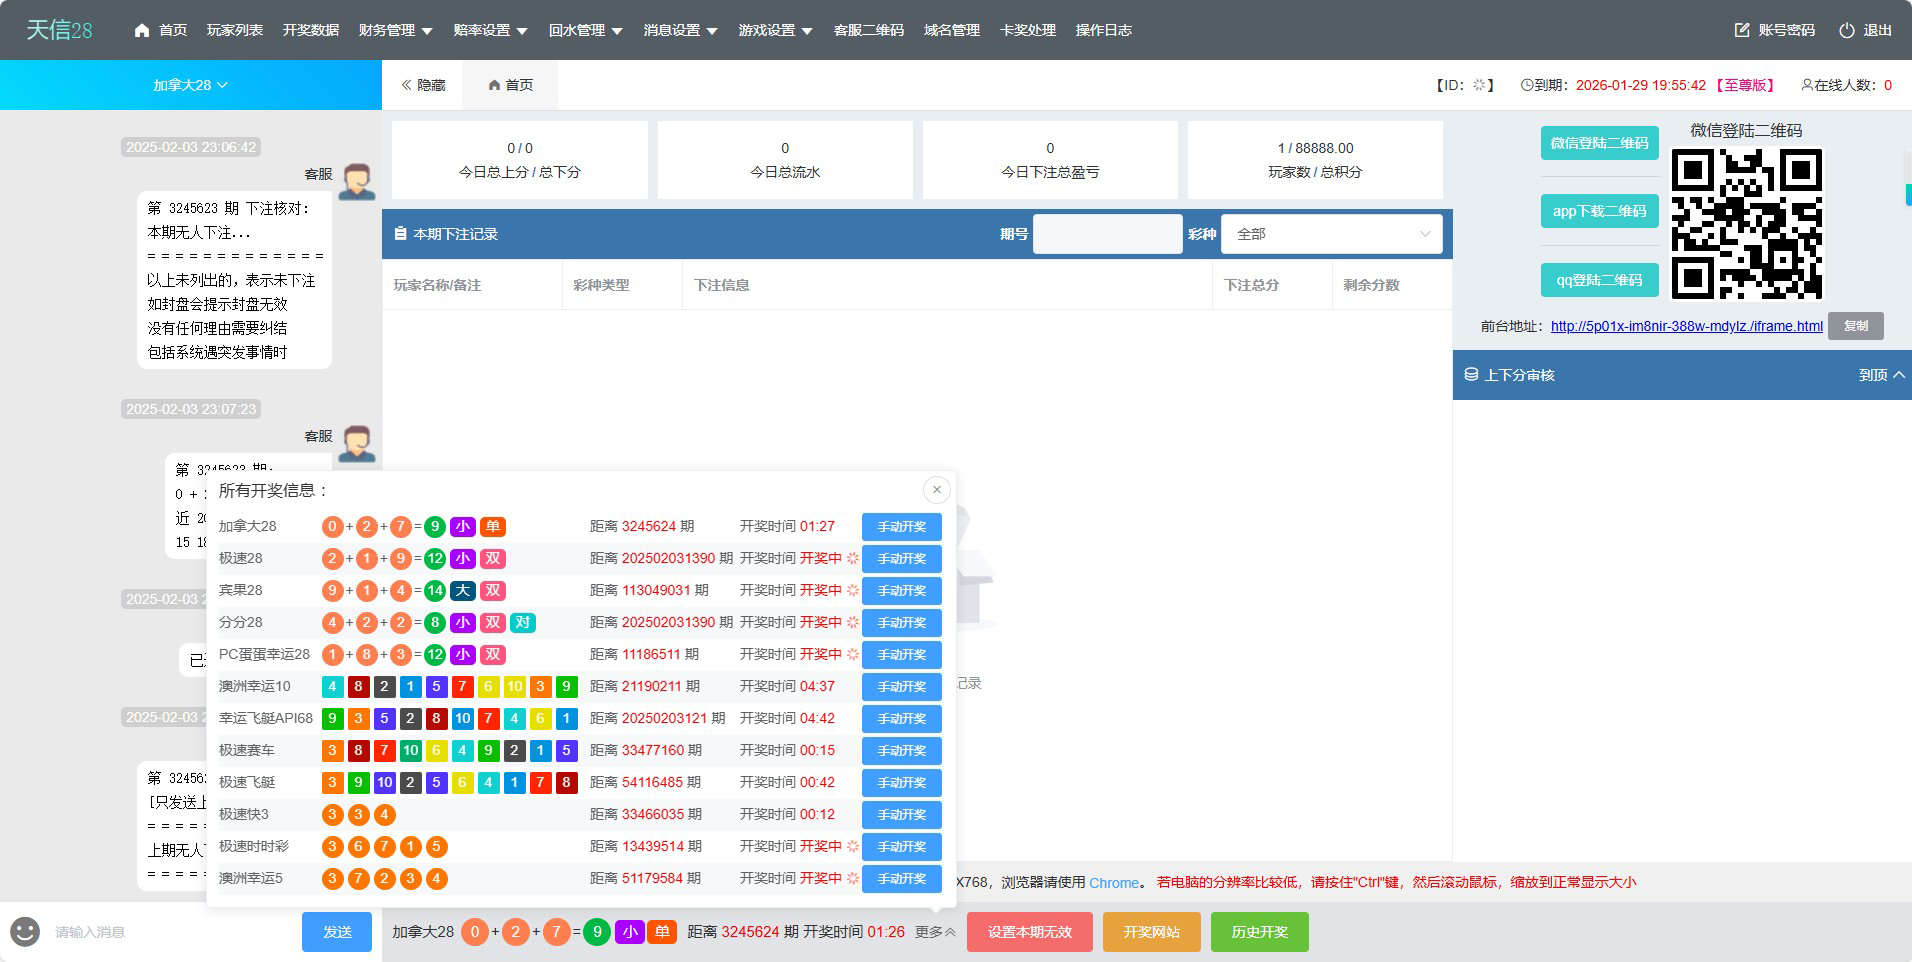Click 手动开奖 for 澳洲幸运5
Screen dimensions: 1912x962
pos(901,878)
